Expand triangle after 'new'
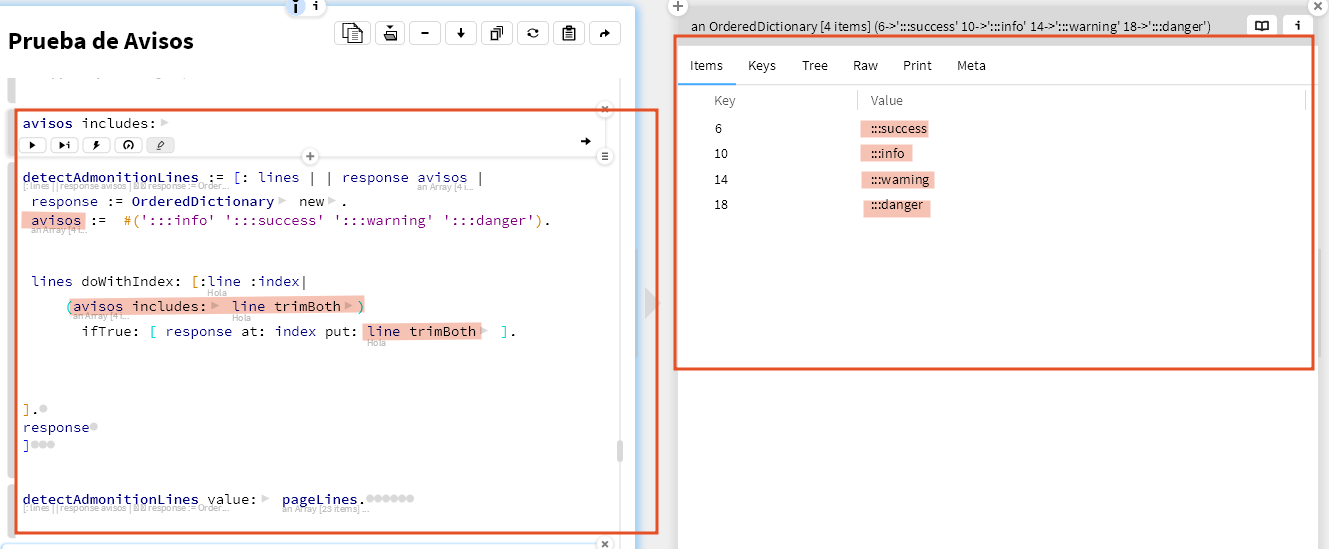Image resolution: width=1329 pixels, height=549 pixels. coord(333,201)
